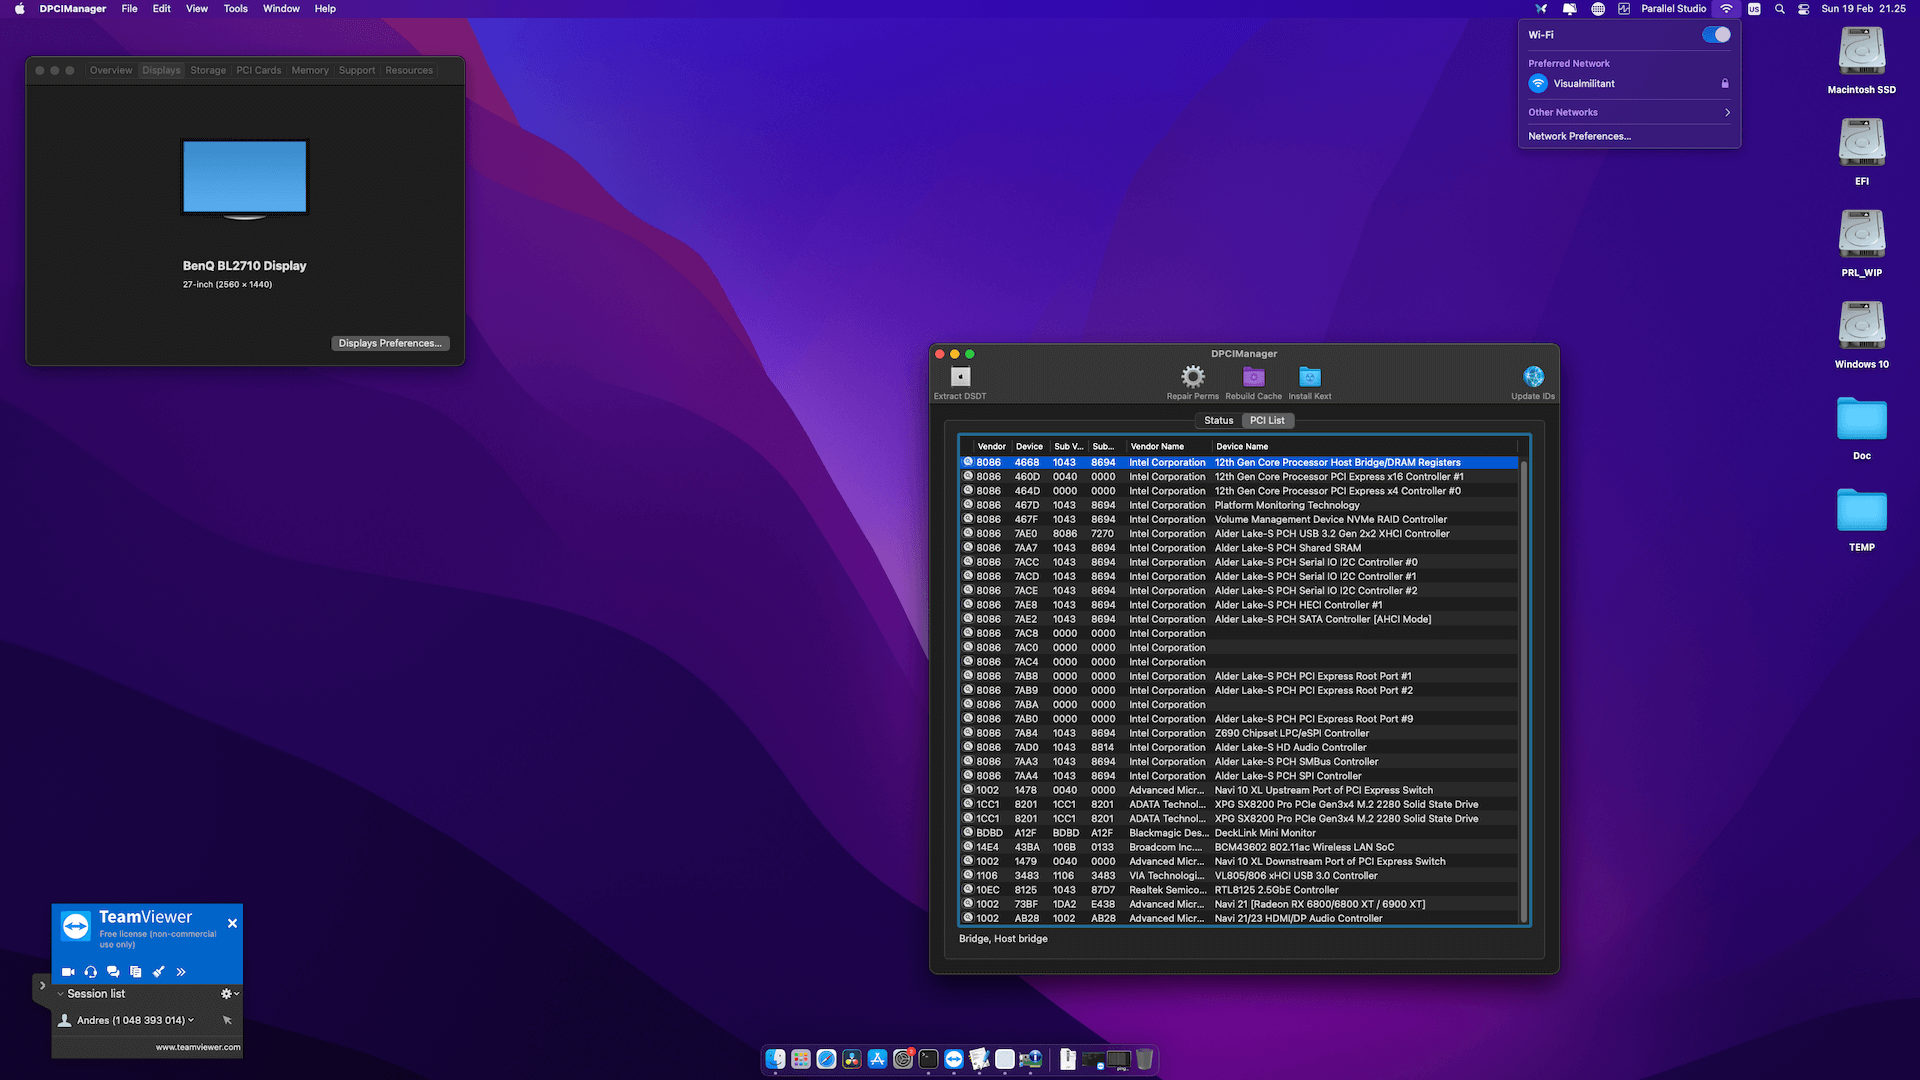The width and height of the screenshot is (1920, 1080).
Task: Open the Windows 10 drive on desktop
Action: [x=1862, y=326]
